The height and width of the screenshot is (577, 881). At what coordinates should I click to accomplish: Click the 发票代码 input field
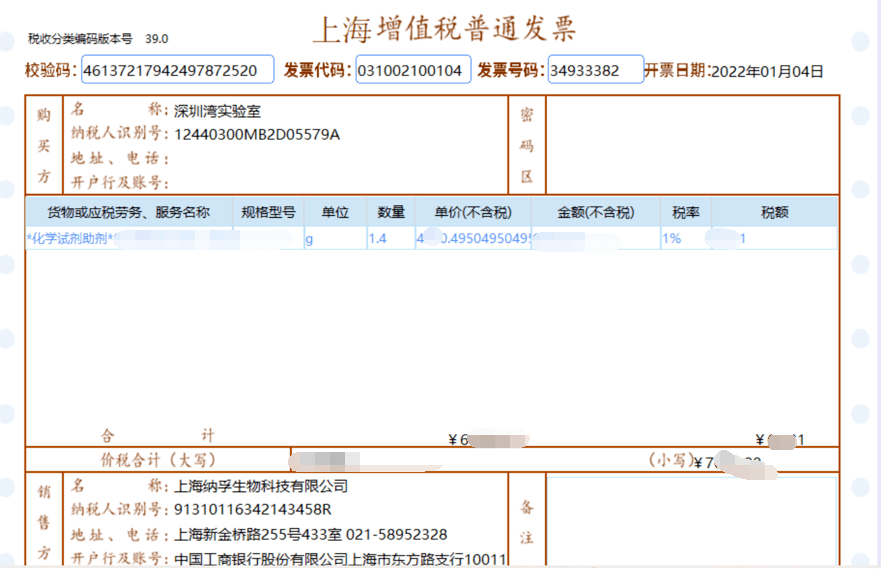[413, 70]
